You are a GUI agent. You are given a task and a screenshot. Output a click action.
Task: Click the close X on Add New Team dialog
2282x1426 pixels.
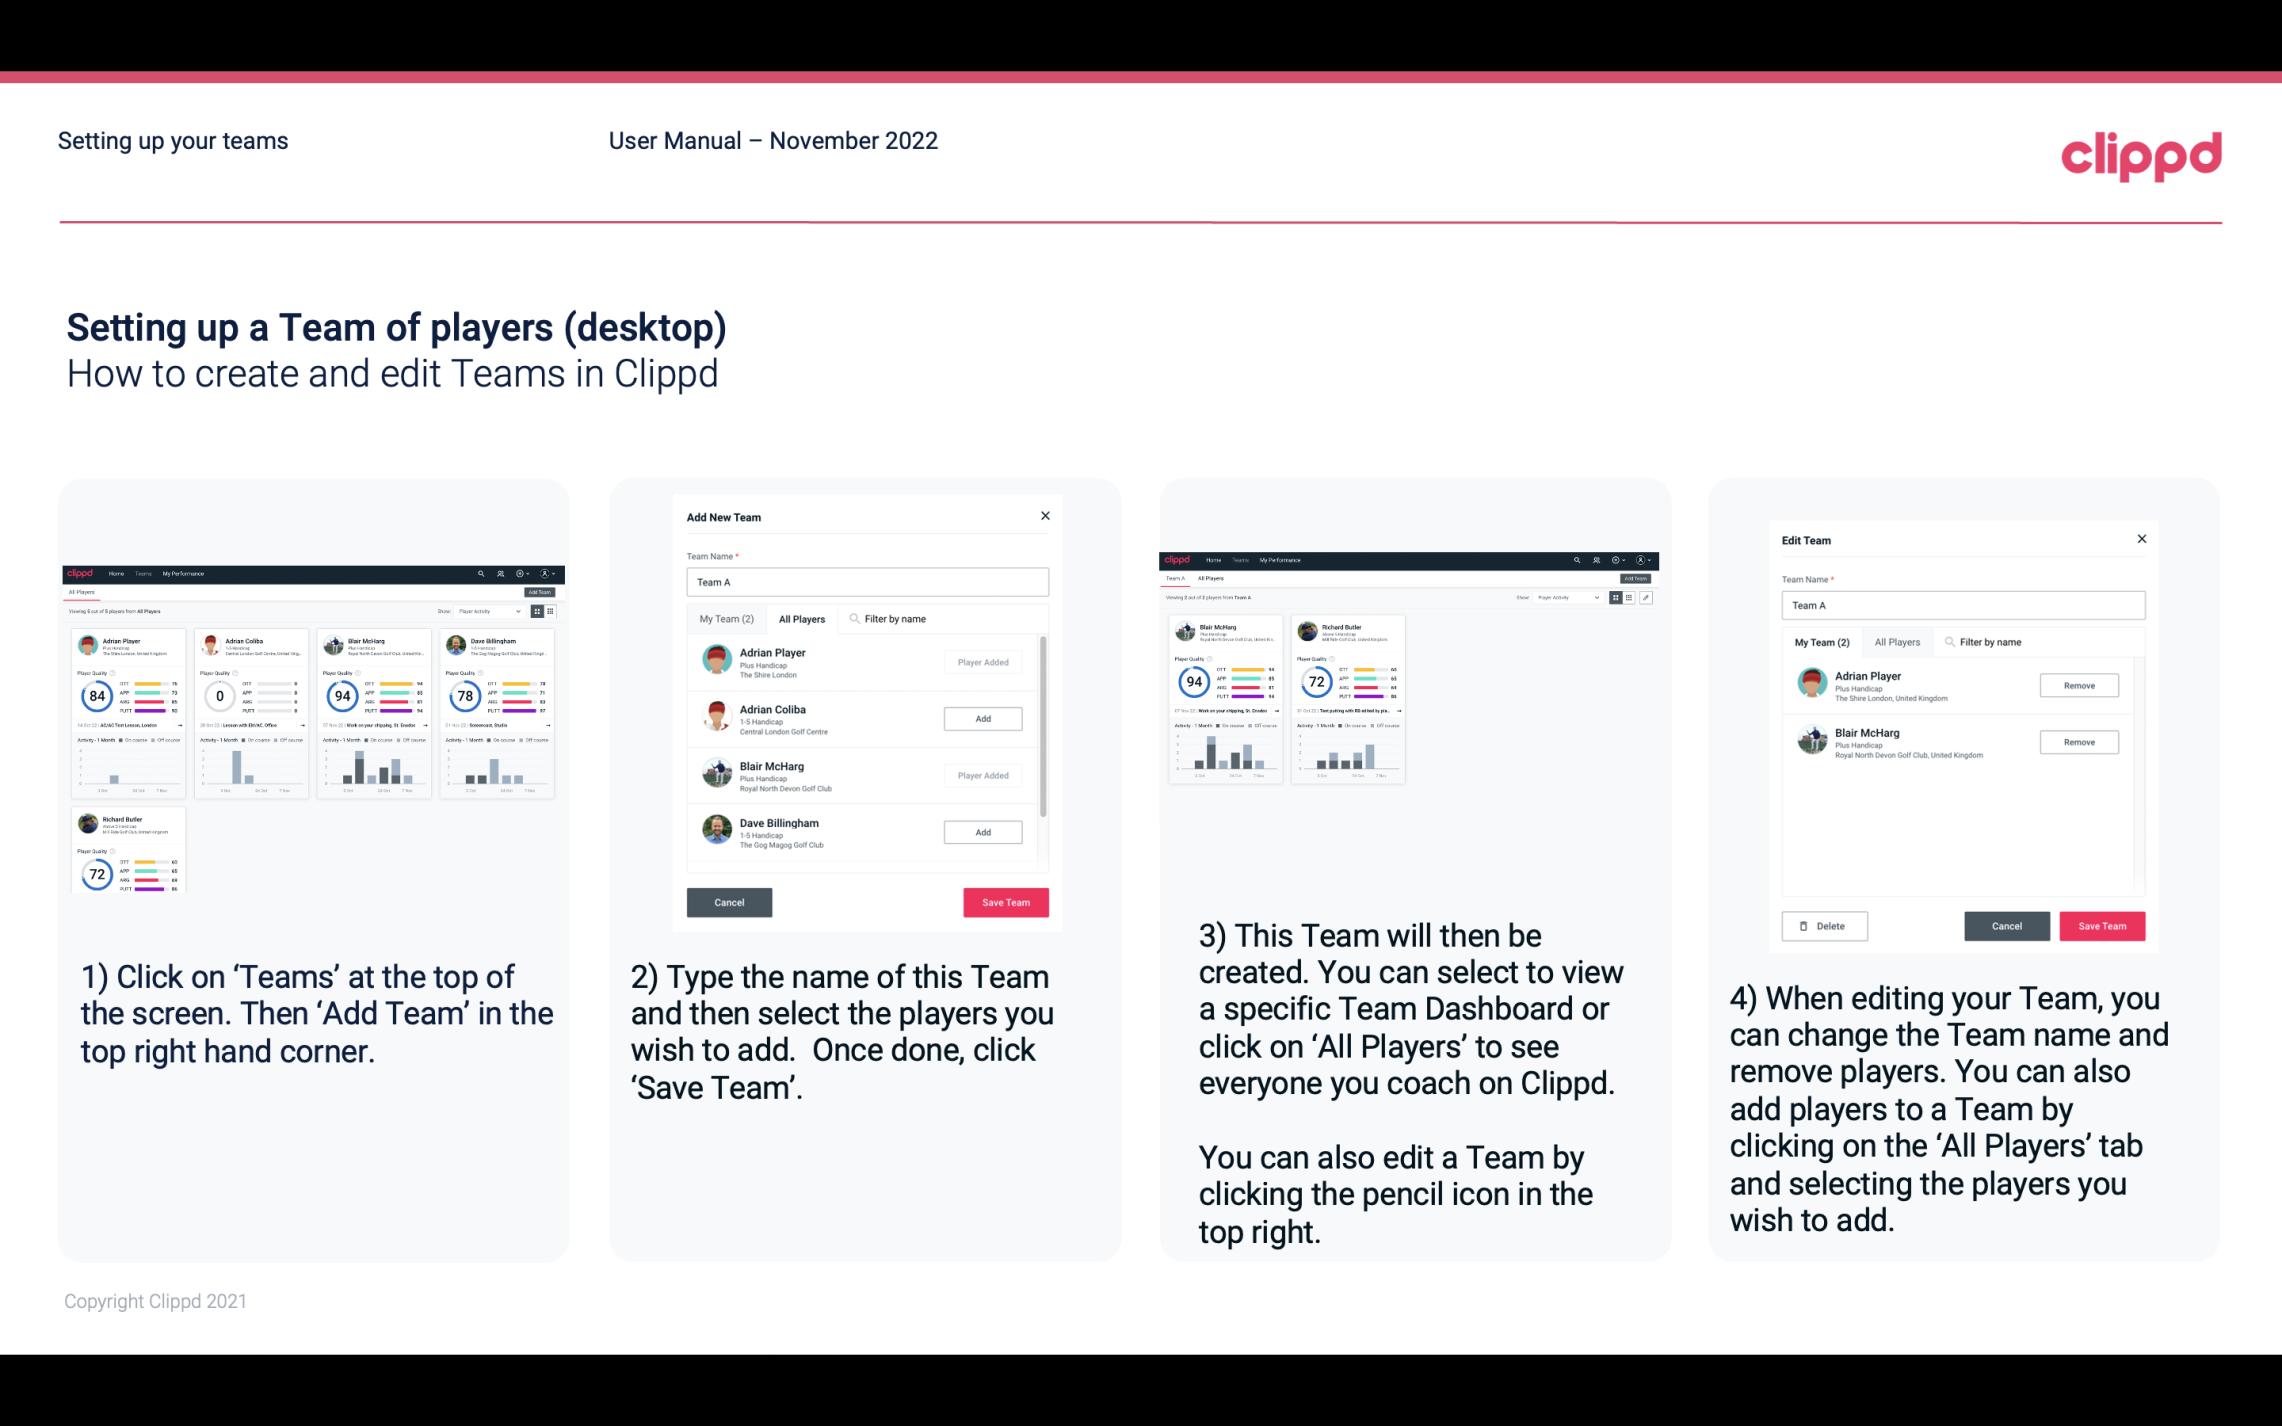coord(1043,518)
